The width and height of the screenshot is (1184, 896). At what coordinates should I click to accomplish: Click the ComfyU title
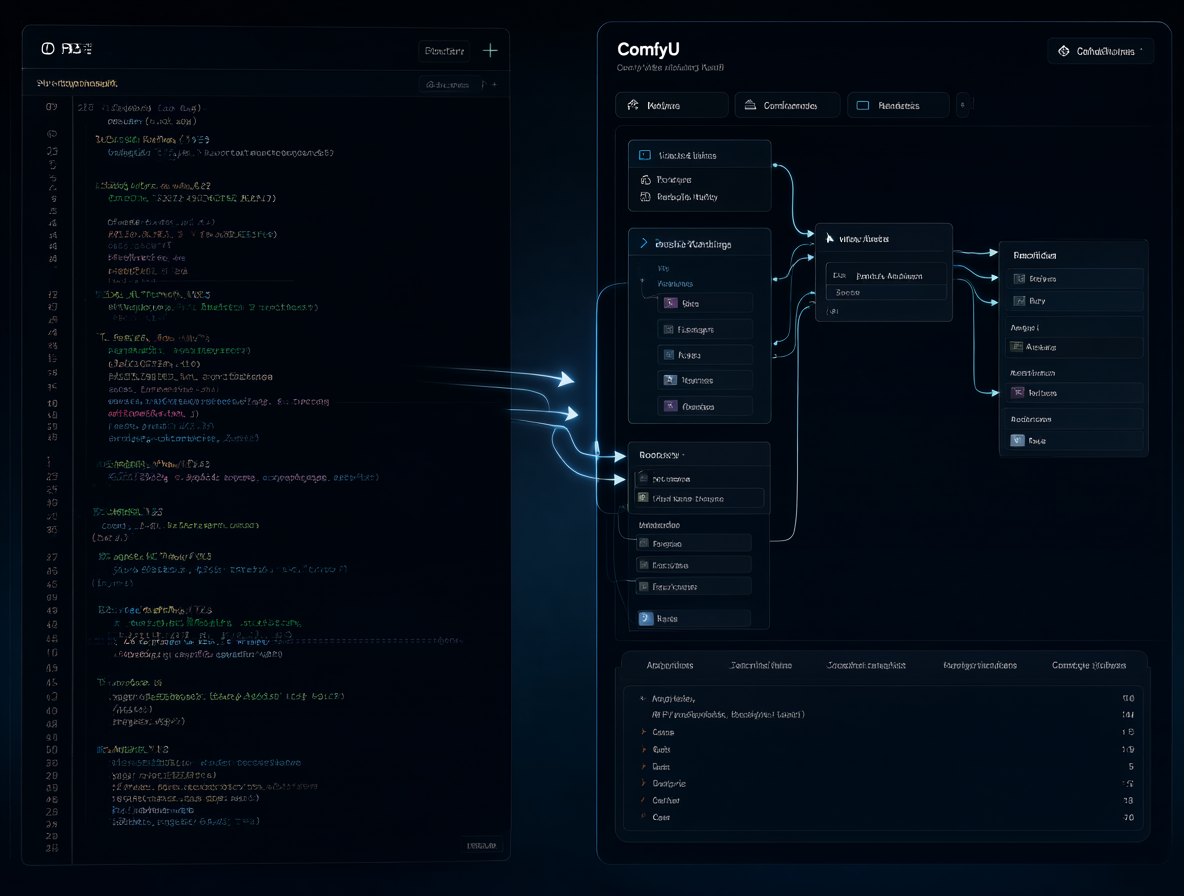pos(648,49)
